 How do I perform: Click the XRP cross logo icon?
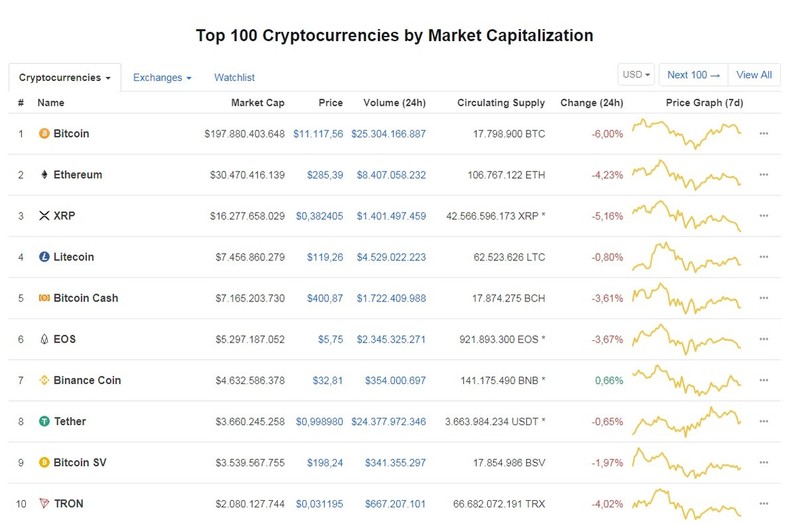point(44,216)
